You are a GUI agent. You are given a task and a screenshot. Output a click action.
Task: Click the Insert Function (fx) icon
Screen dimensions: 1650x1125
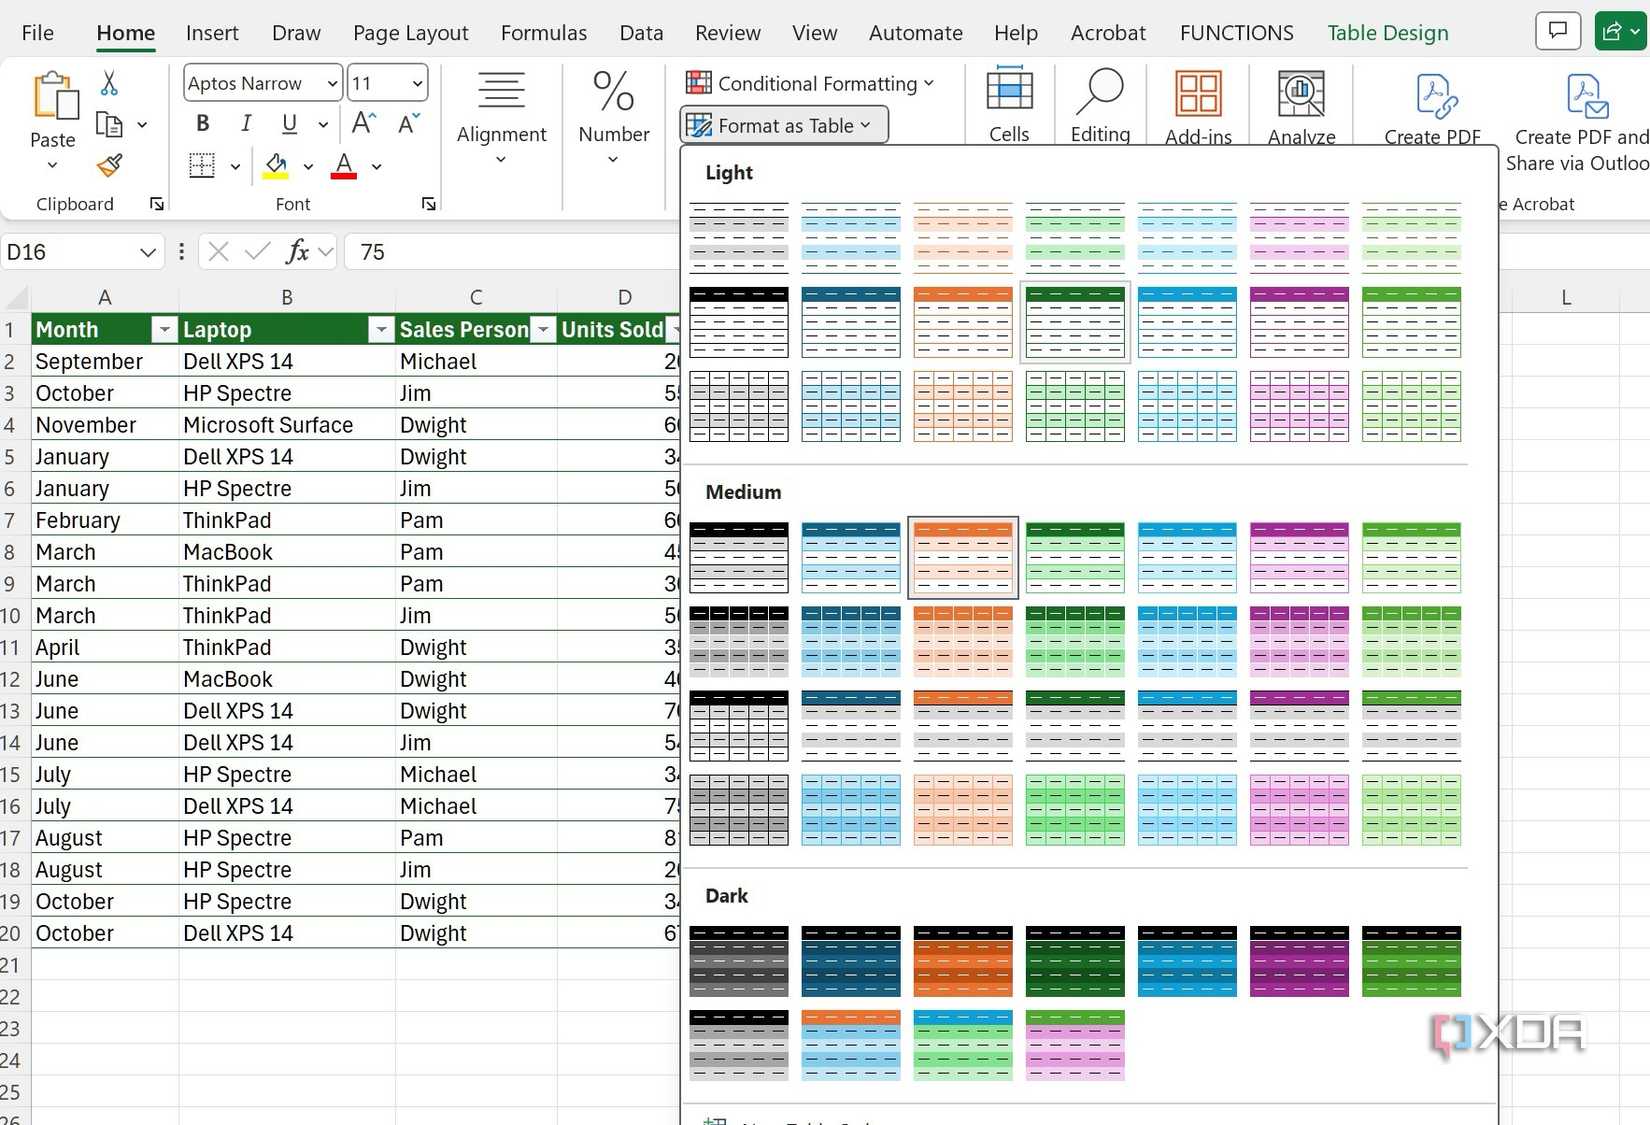coord(298,251)
